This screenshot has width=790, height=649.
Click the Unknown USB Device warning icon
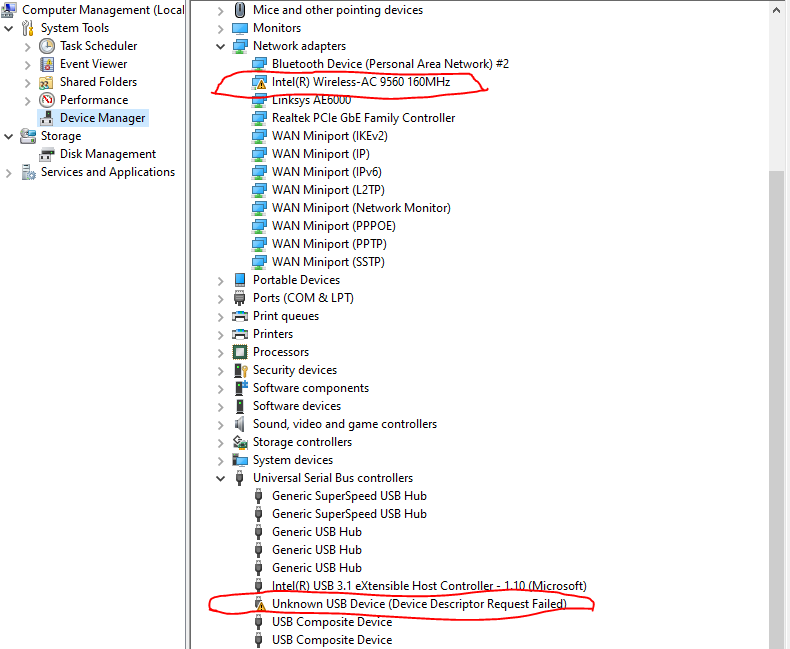point(259,604)
